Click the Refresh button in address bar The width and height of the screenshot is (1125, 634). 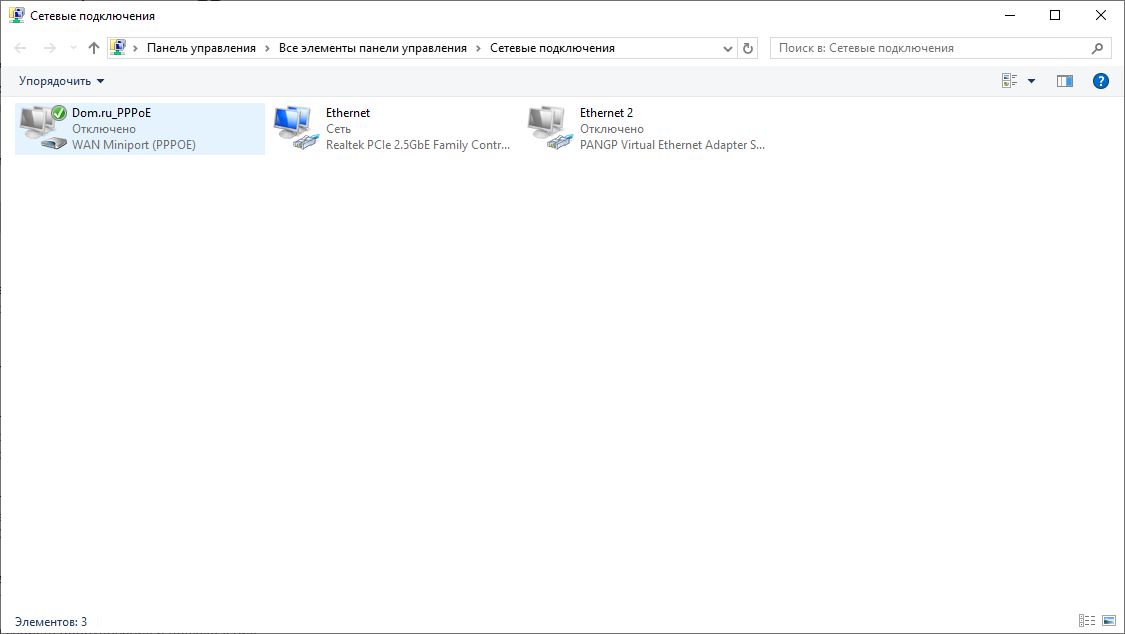tap(749, 48)
